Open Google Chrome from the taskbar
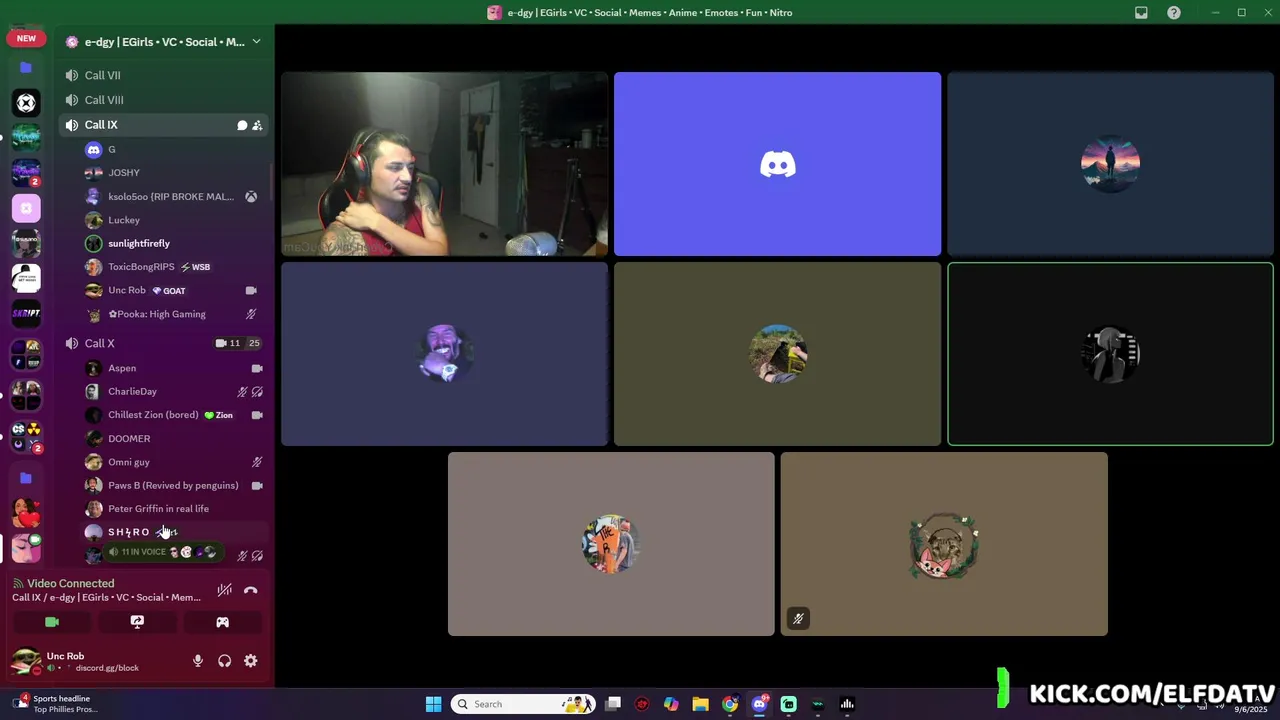The width and height of the screenshot is (1280, 720). (730, 704)
